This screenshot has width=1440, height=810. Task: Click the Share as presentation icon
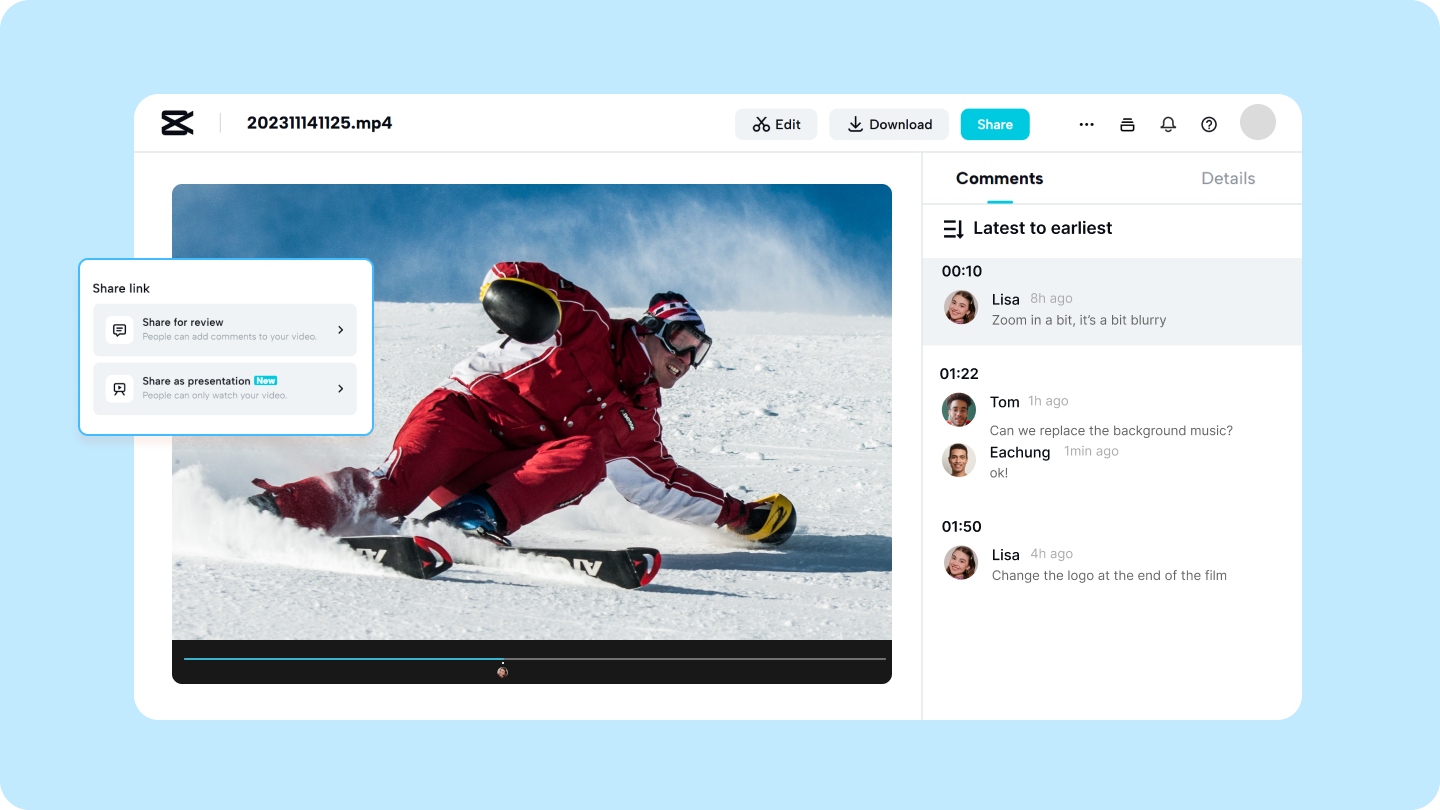[120, 389]
